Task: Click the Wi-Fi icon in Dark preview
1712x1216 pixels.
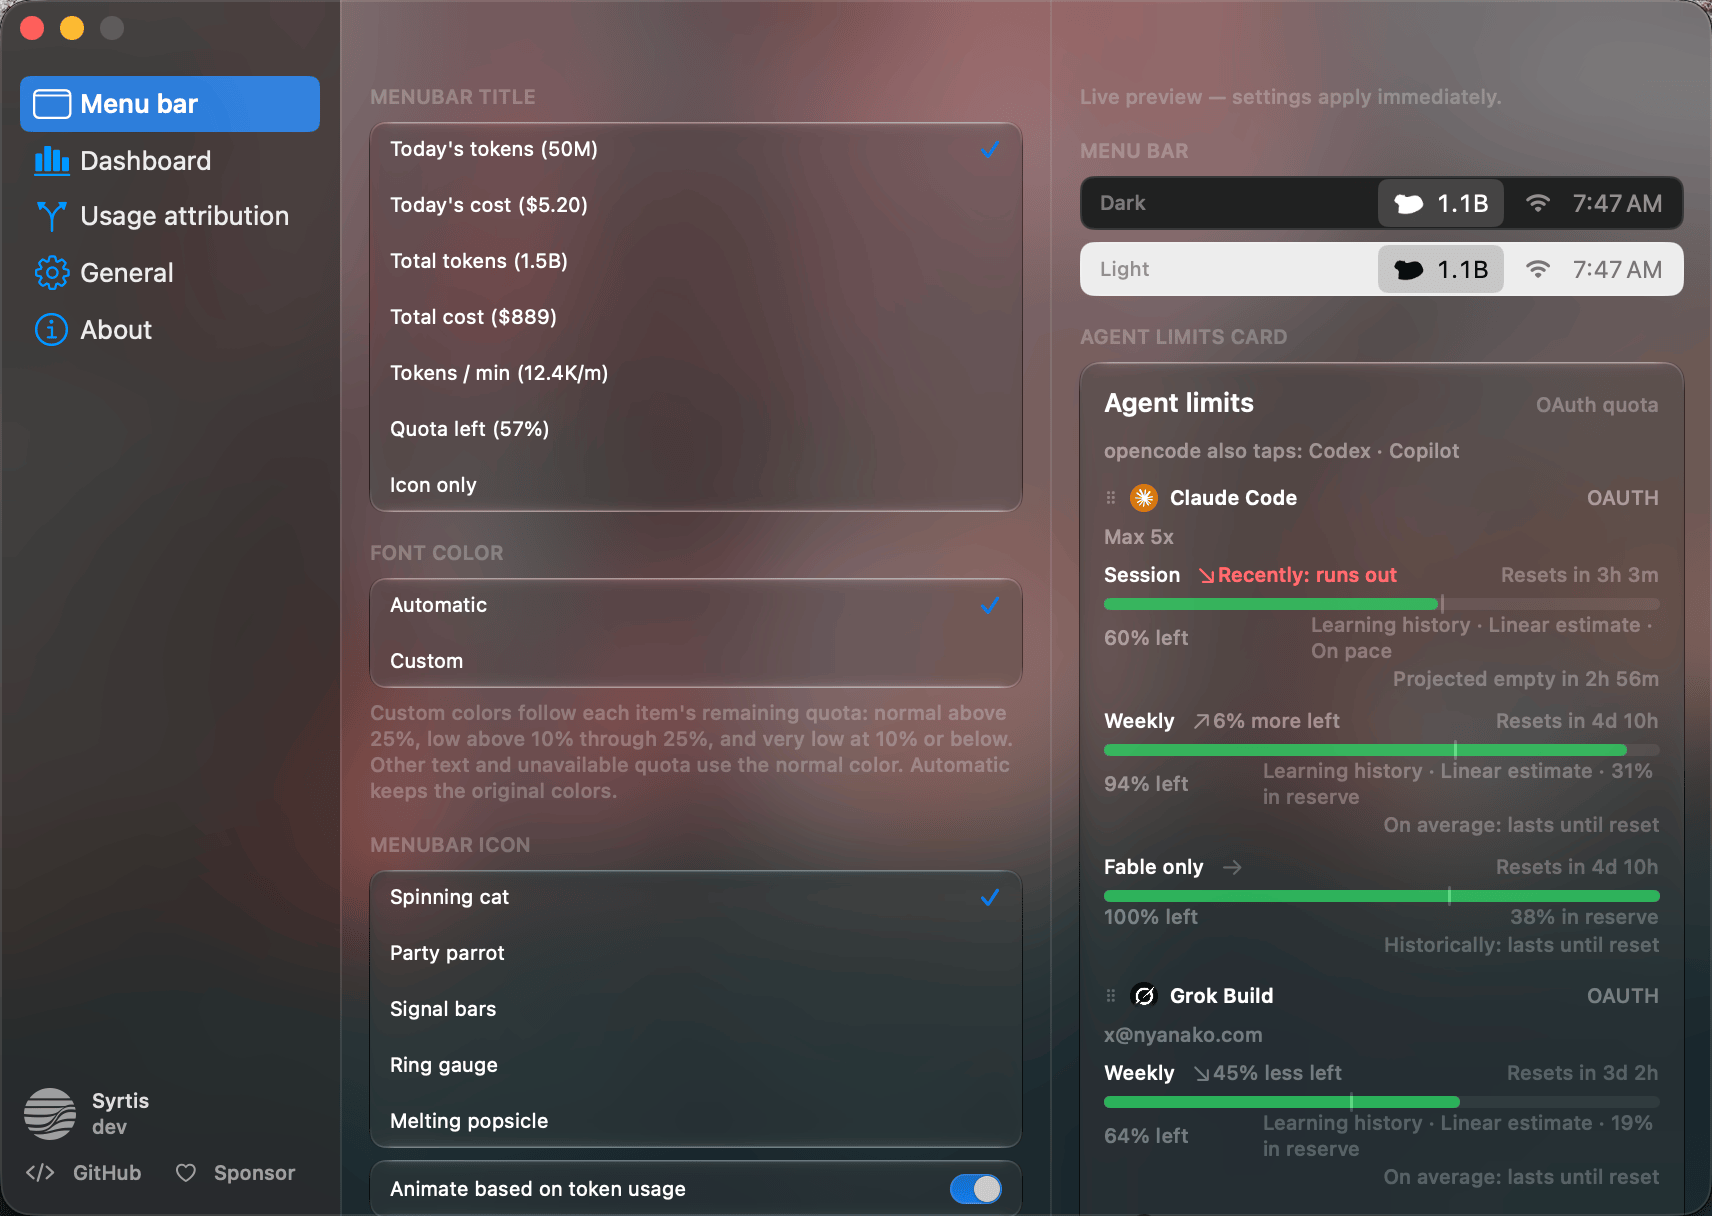Action: pos(1538,204)
